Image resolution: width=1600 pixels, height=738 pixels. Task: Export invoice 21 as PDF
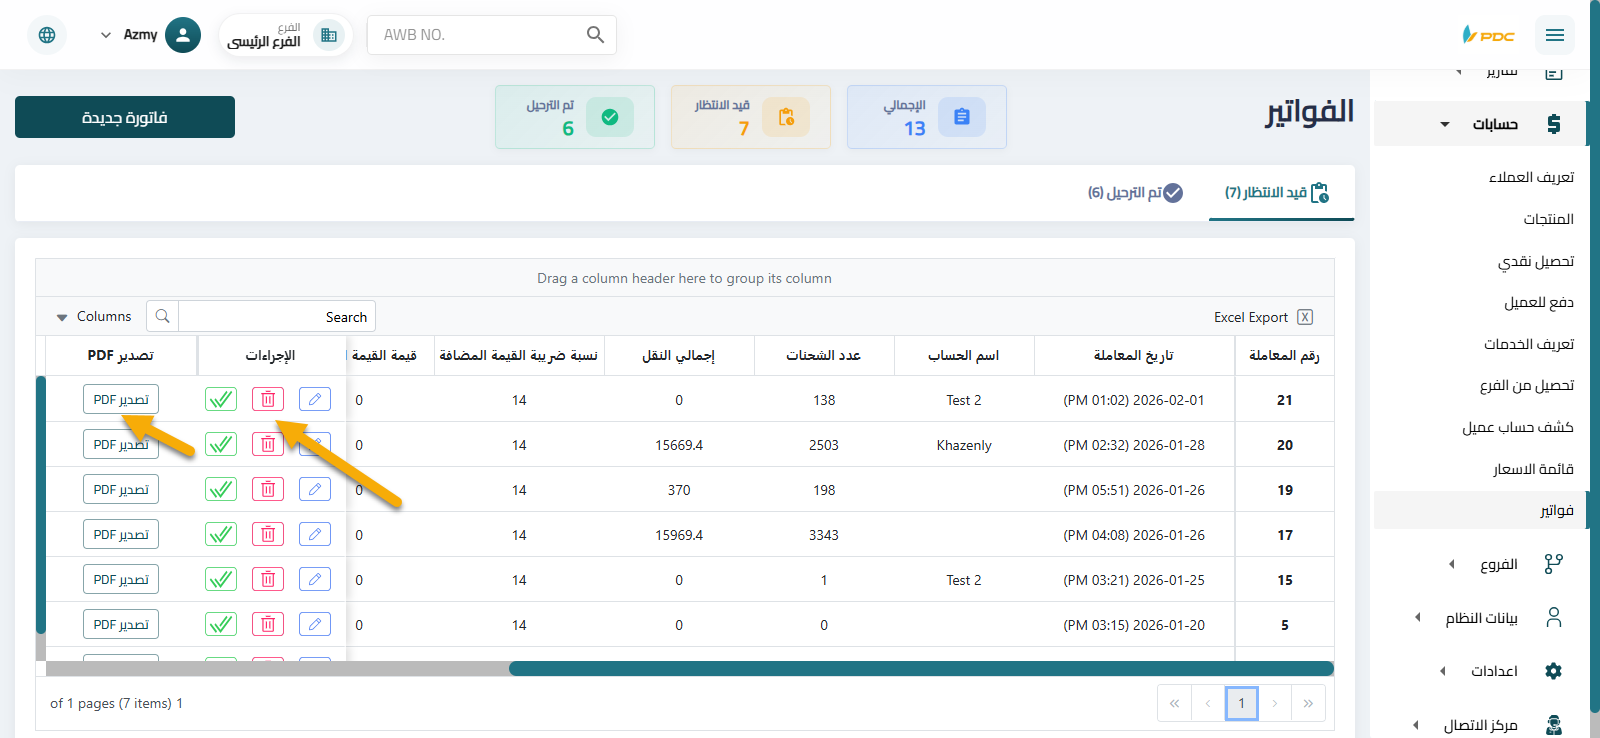pos(121,399)
